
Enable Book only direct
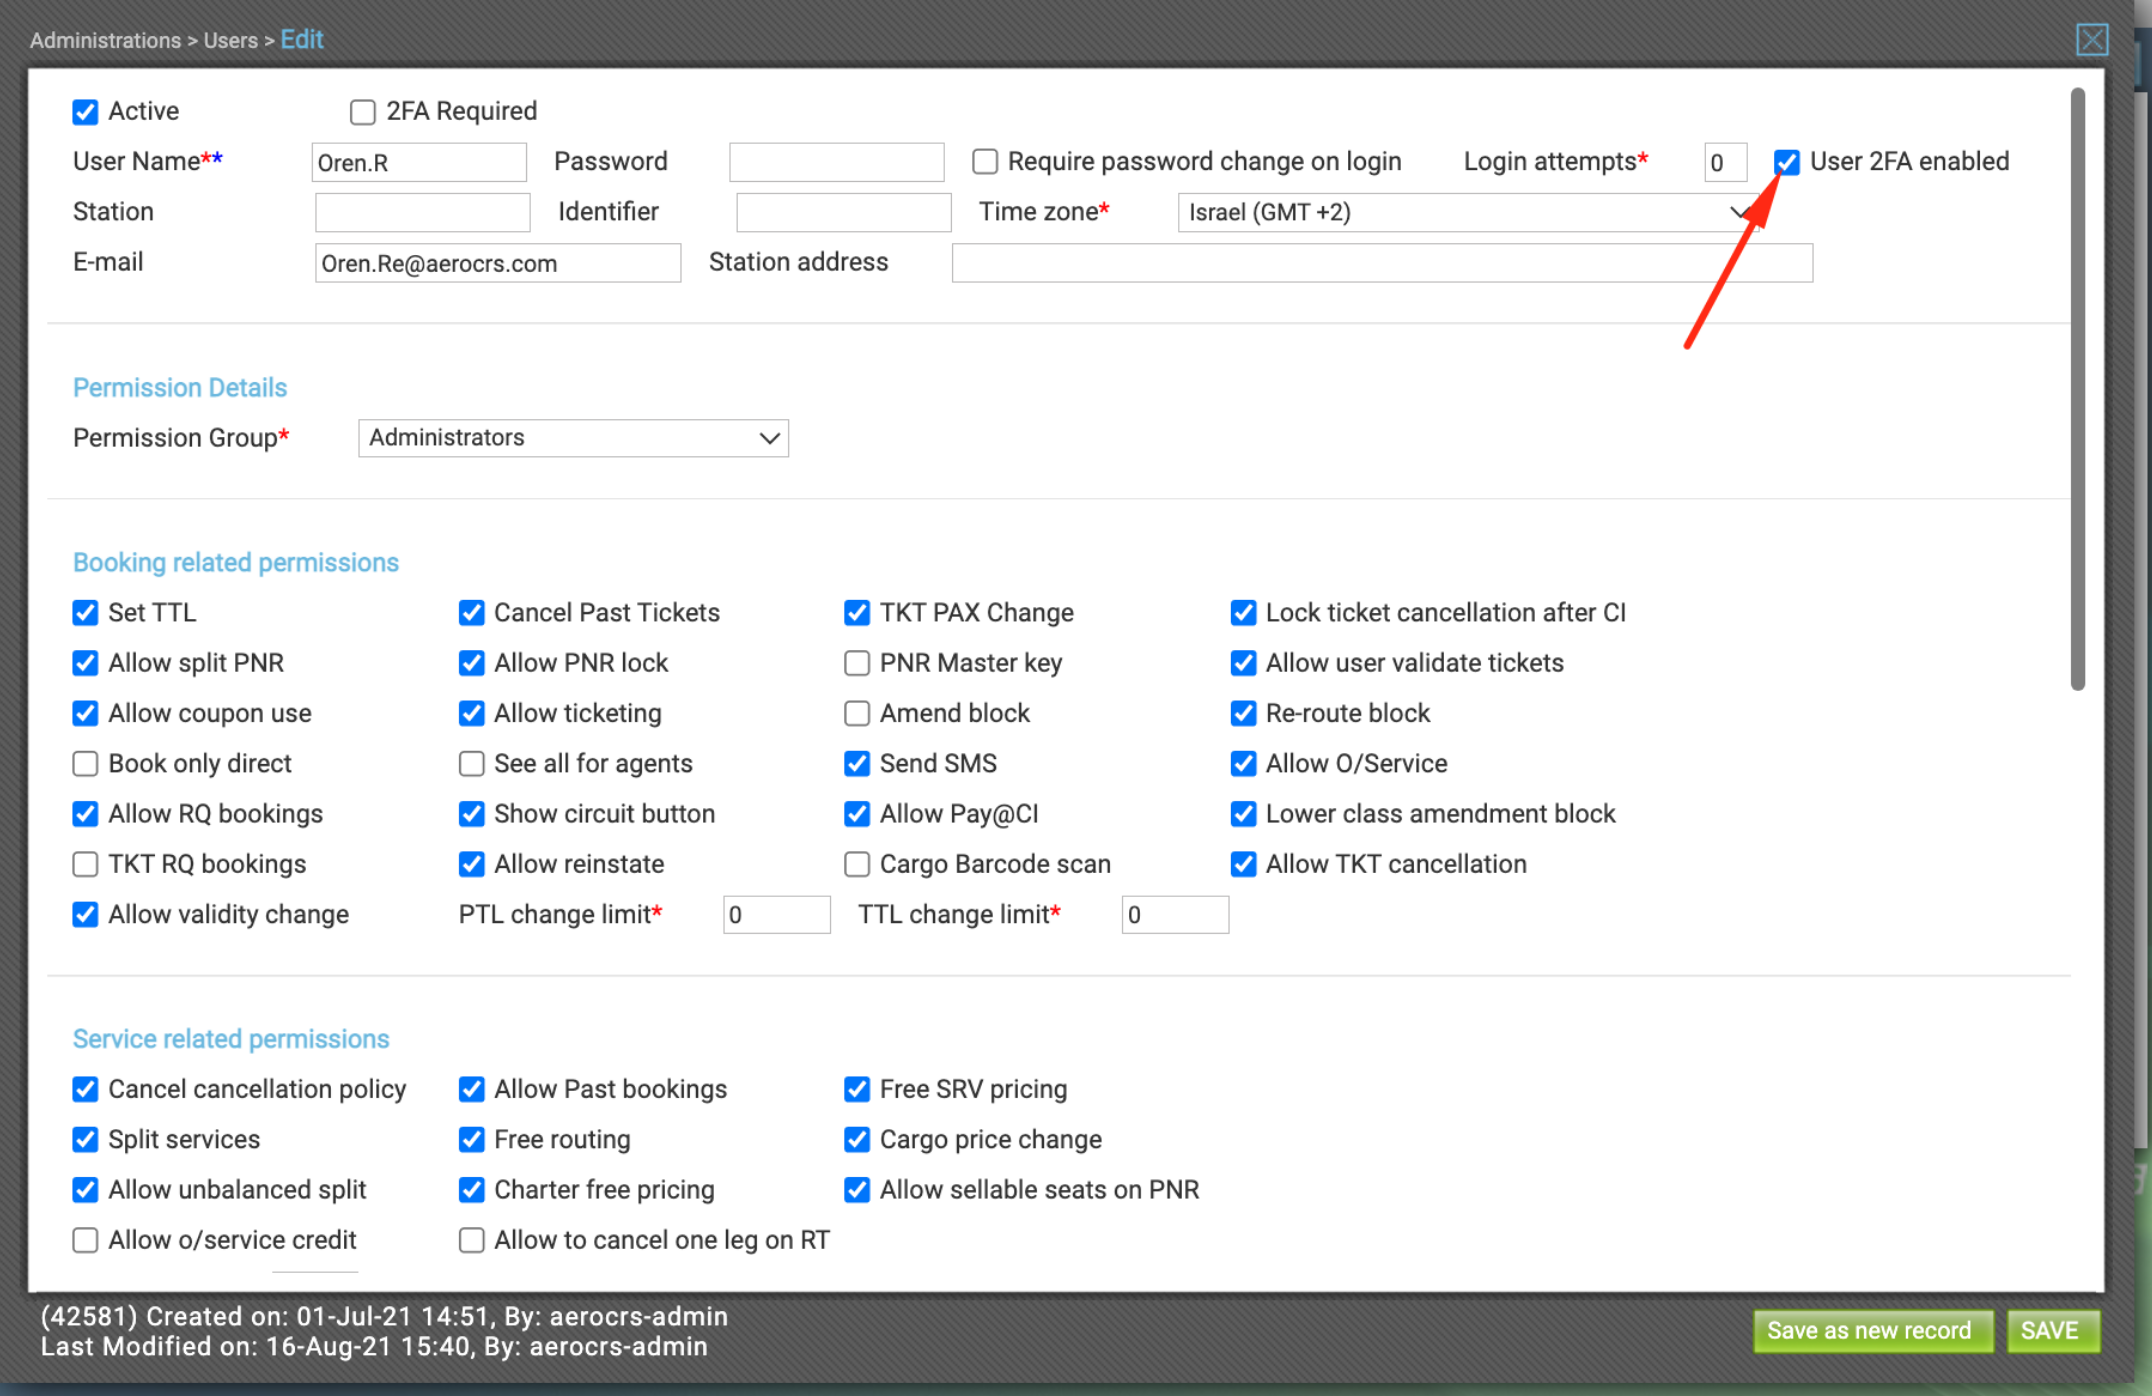tap(86, 764)
